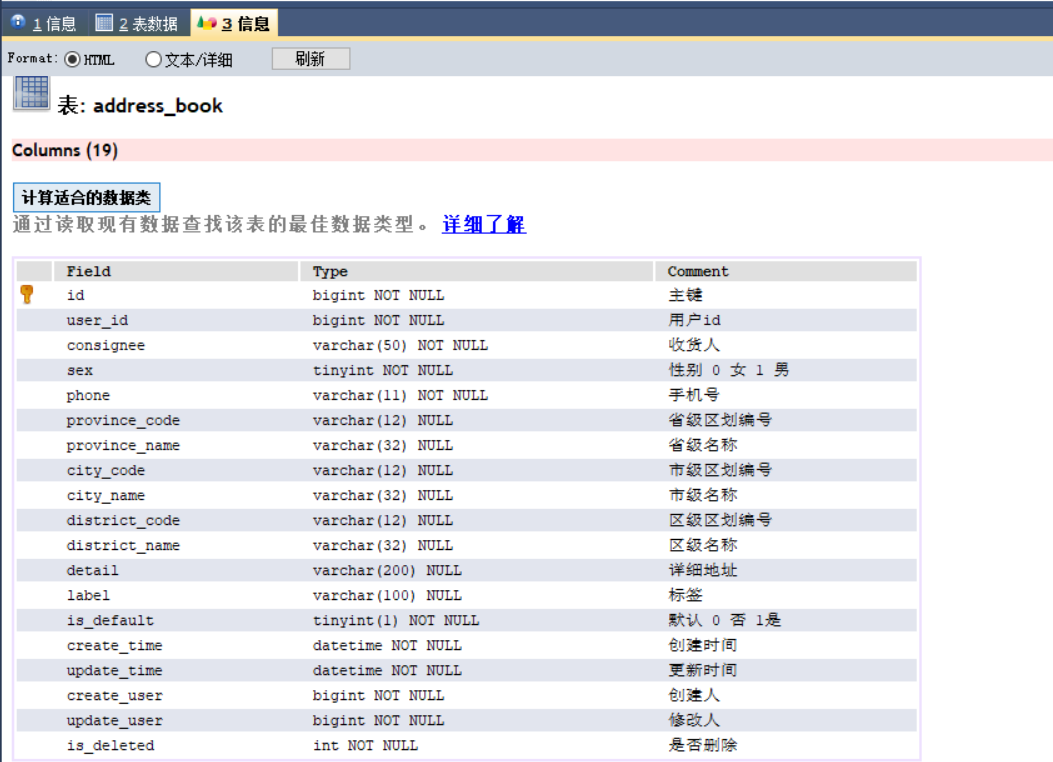Viewport: 1053px width, 762px height.
Task: Click the Comment column header
Action: click(x=785, y=271)
